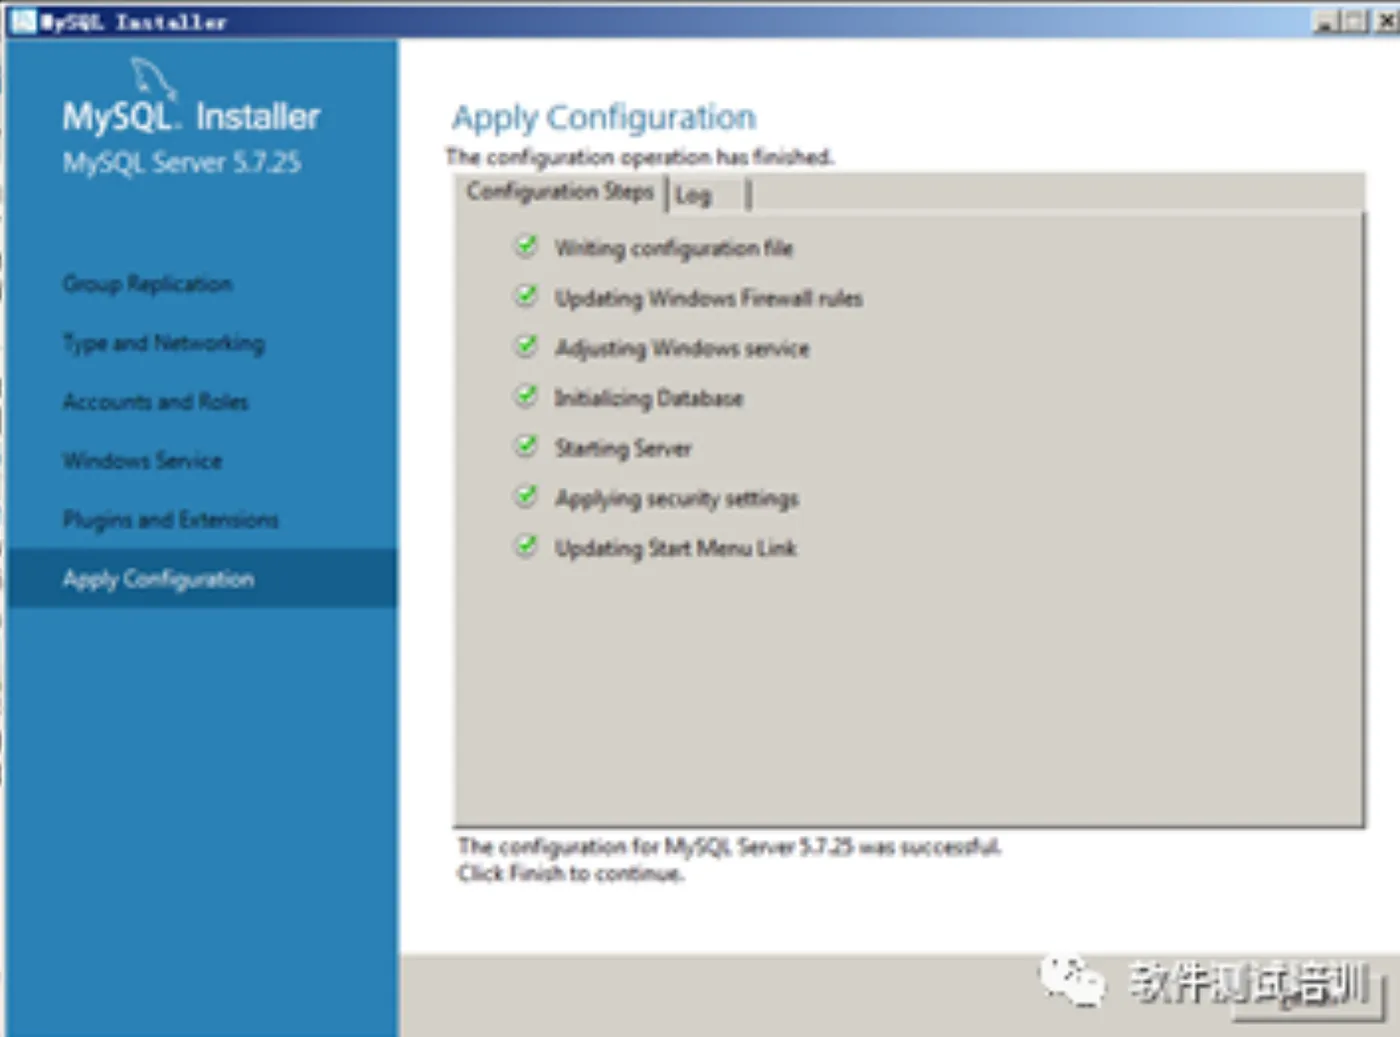Select the highlighted Apply Configuration sidebar step
This screenshot has width=1400, height=1037.
201,579
